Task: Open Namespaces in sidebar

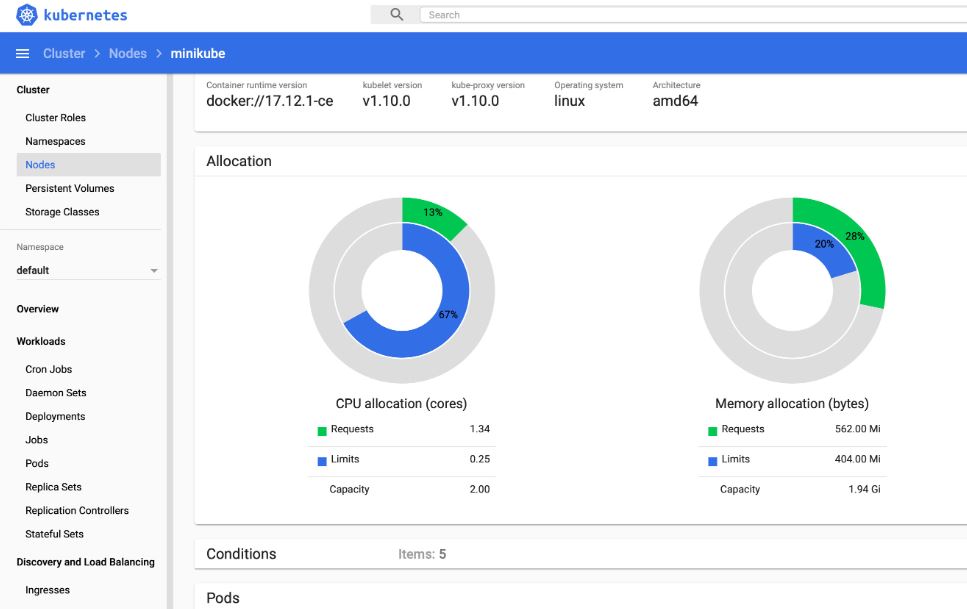Action: (56, 141)
